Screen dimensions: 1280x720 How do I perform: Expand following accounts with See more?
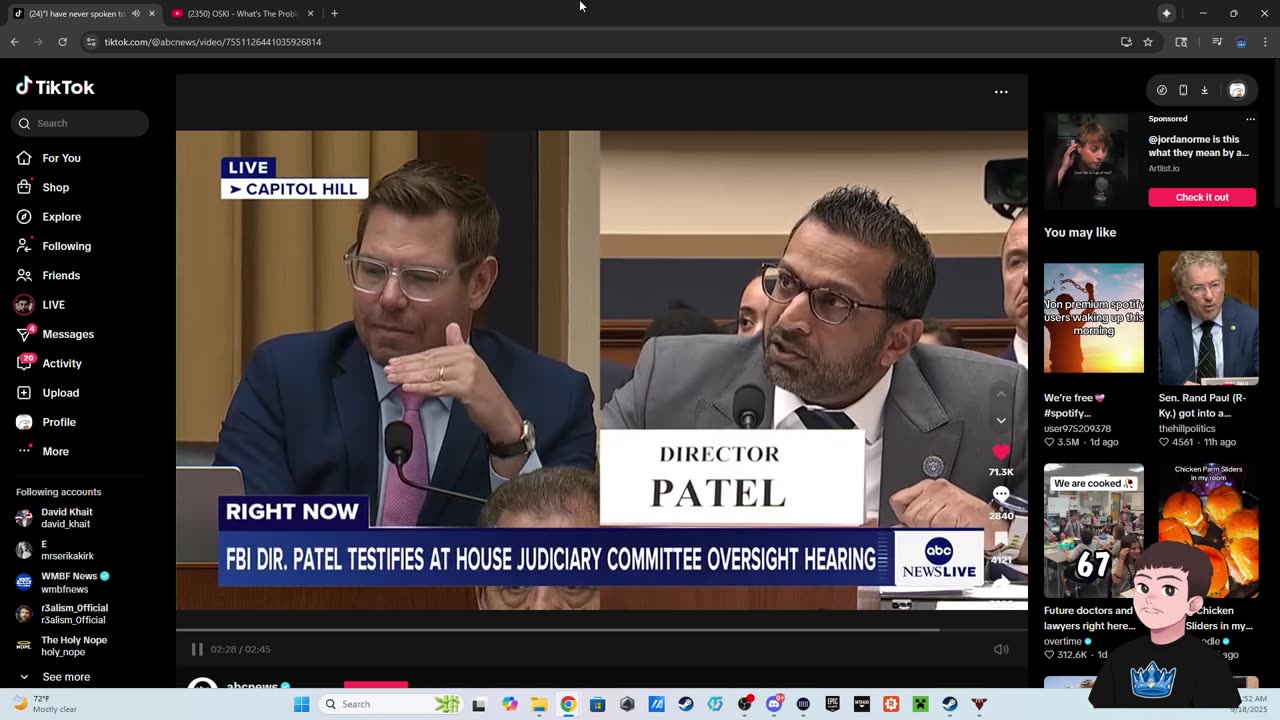tap(66, 677)
